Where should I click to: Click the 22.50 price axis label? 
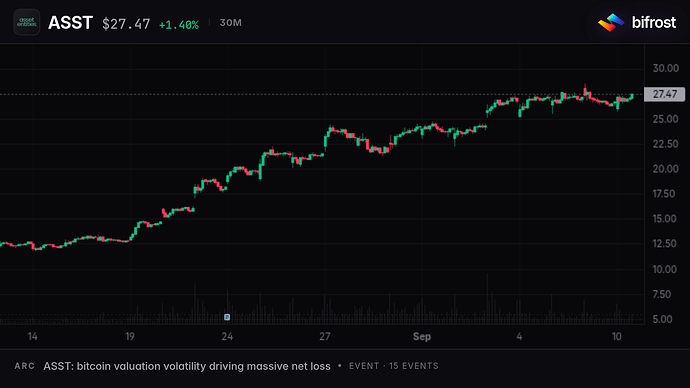tap(665, 144)
